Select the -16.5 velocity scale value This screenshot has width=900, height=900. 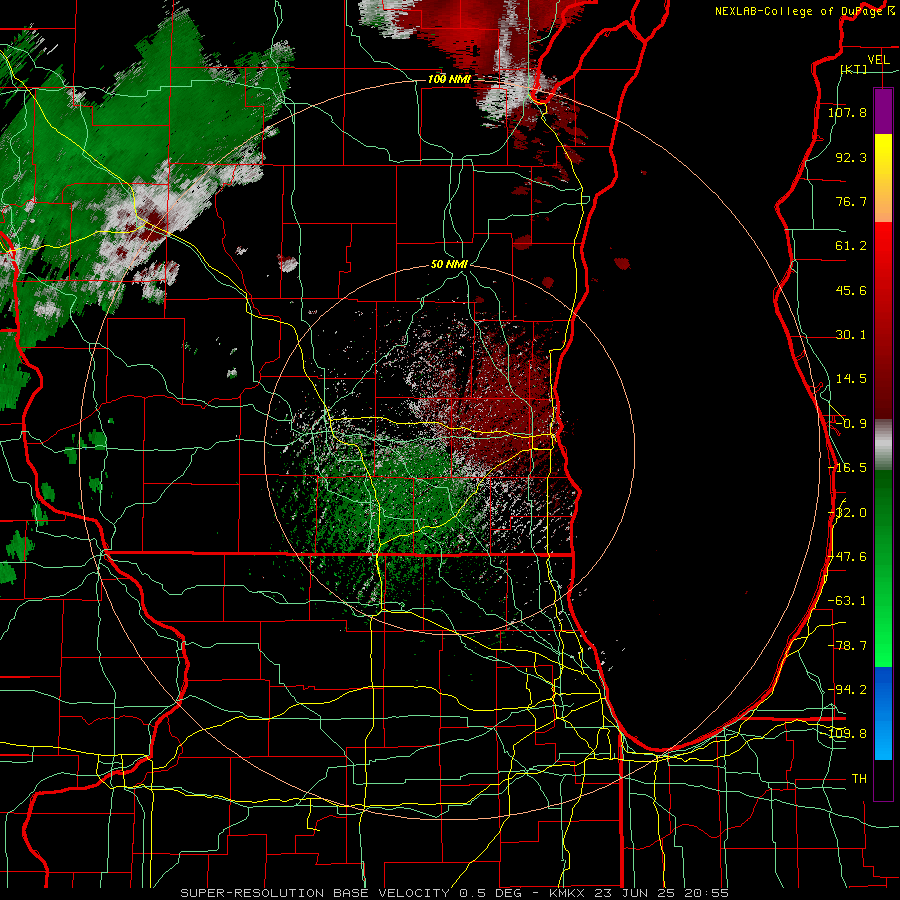point(847,468)
